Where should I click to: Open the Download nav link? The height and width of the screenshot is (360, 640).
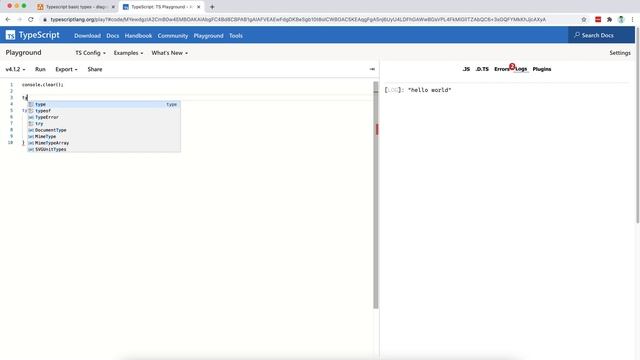87,36
